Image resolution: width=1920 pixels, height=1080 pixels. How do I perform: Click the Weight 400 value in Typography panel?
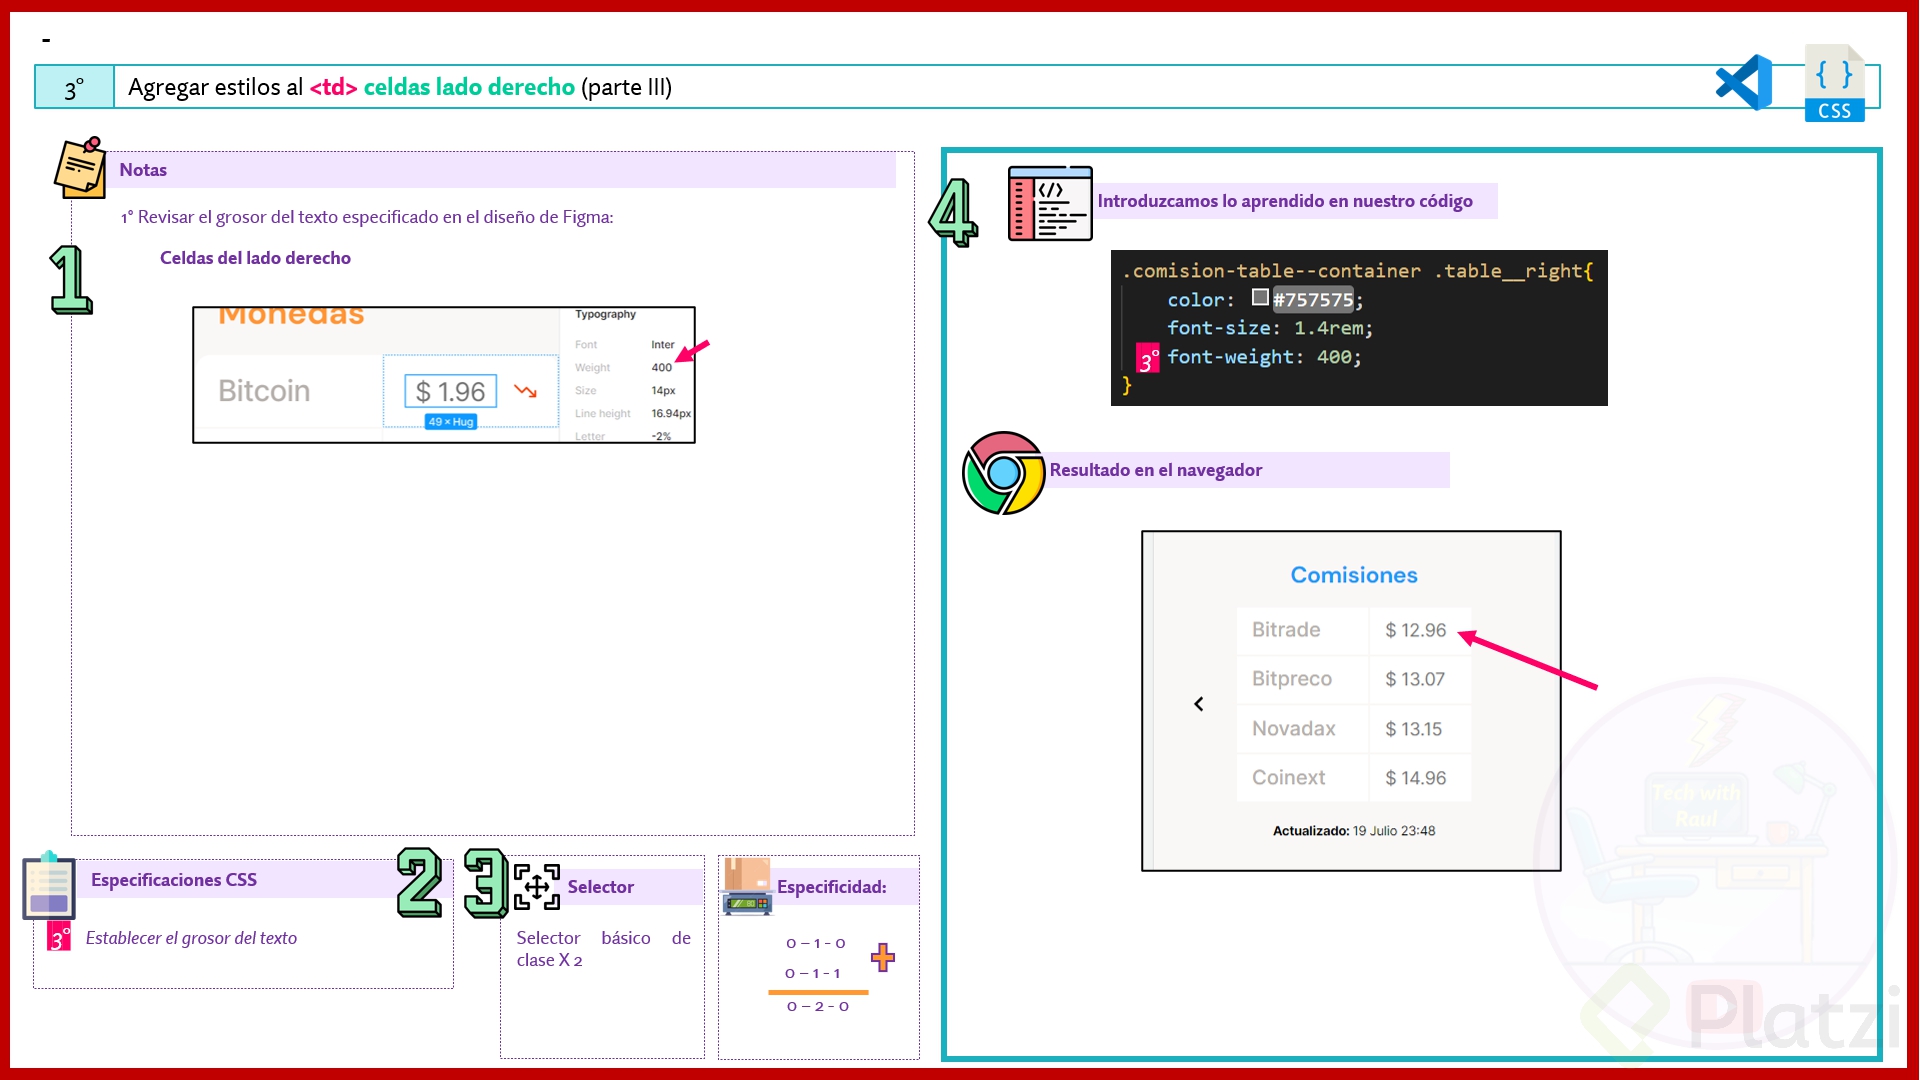(x=662, y=367)
